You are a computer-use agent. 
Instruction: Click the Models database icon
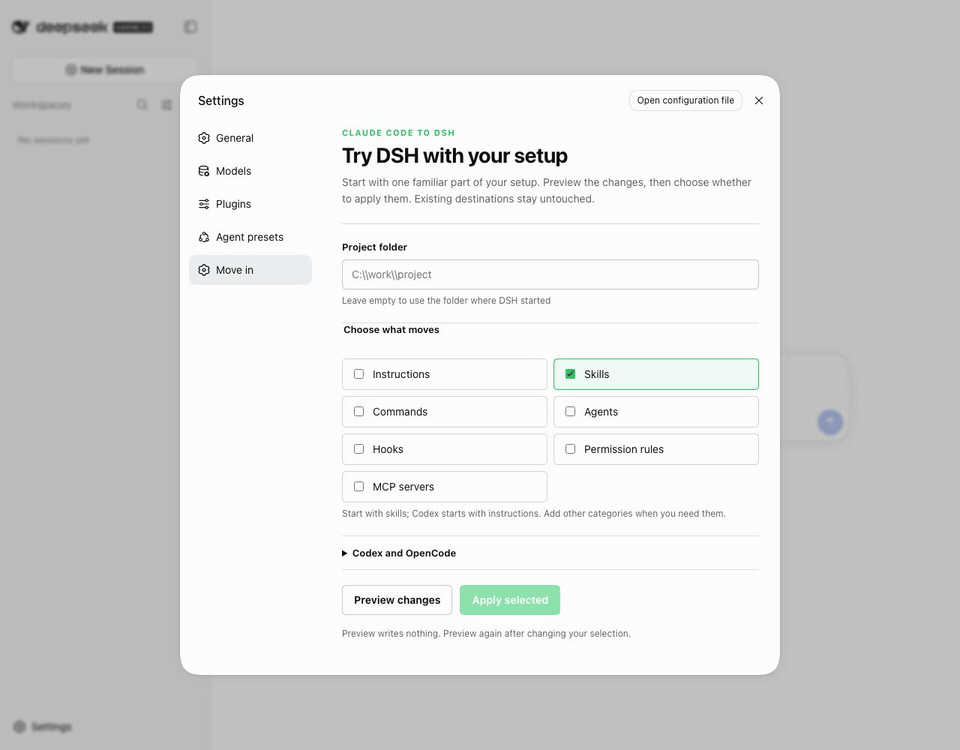(x=204, y=171)
